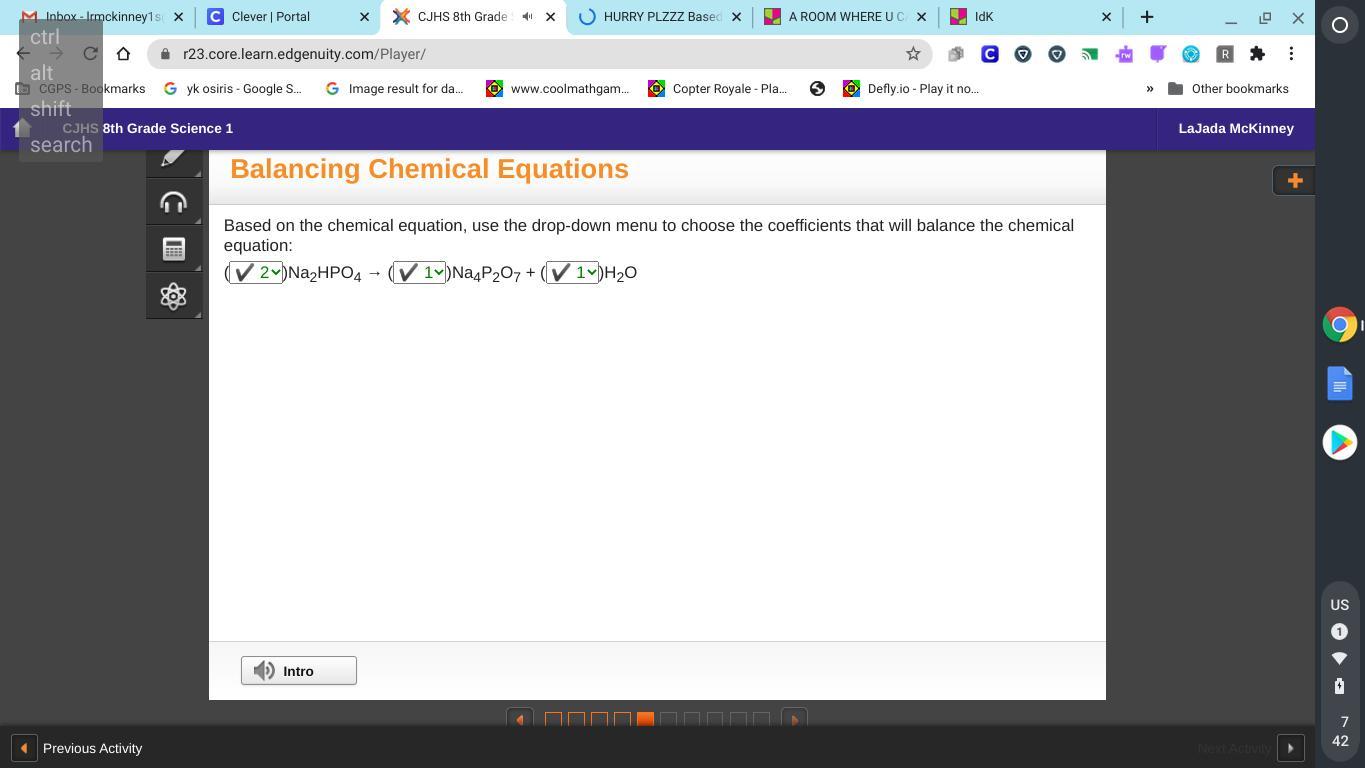1365x768 pixels.
Task: Bookmark this page with the star icon
Action: [913, 54]
